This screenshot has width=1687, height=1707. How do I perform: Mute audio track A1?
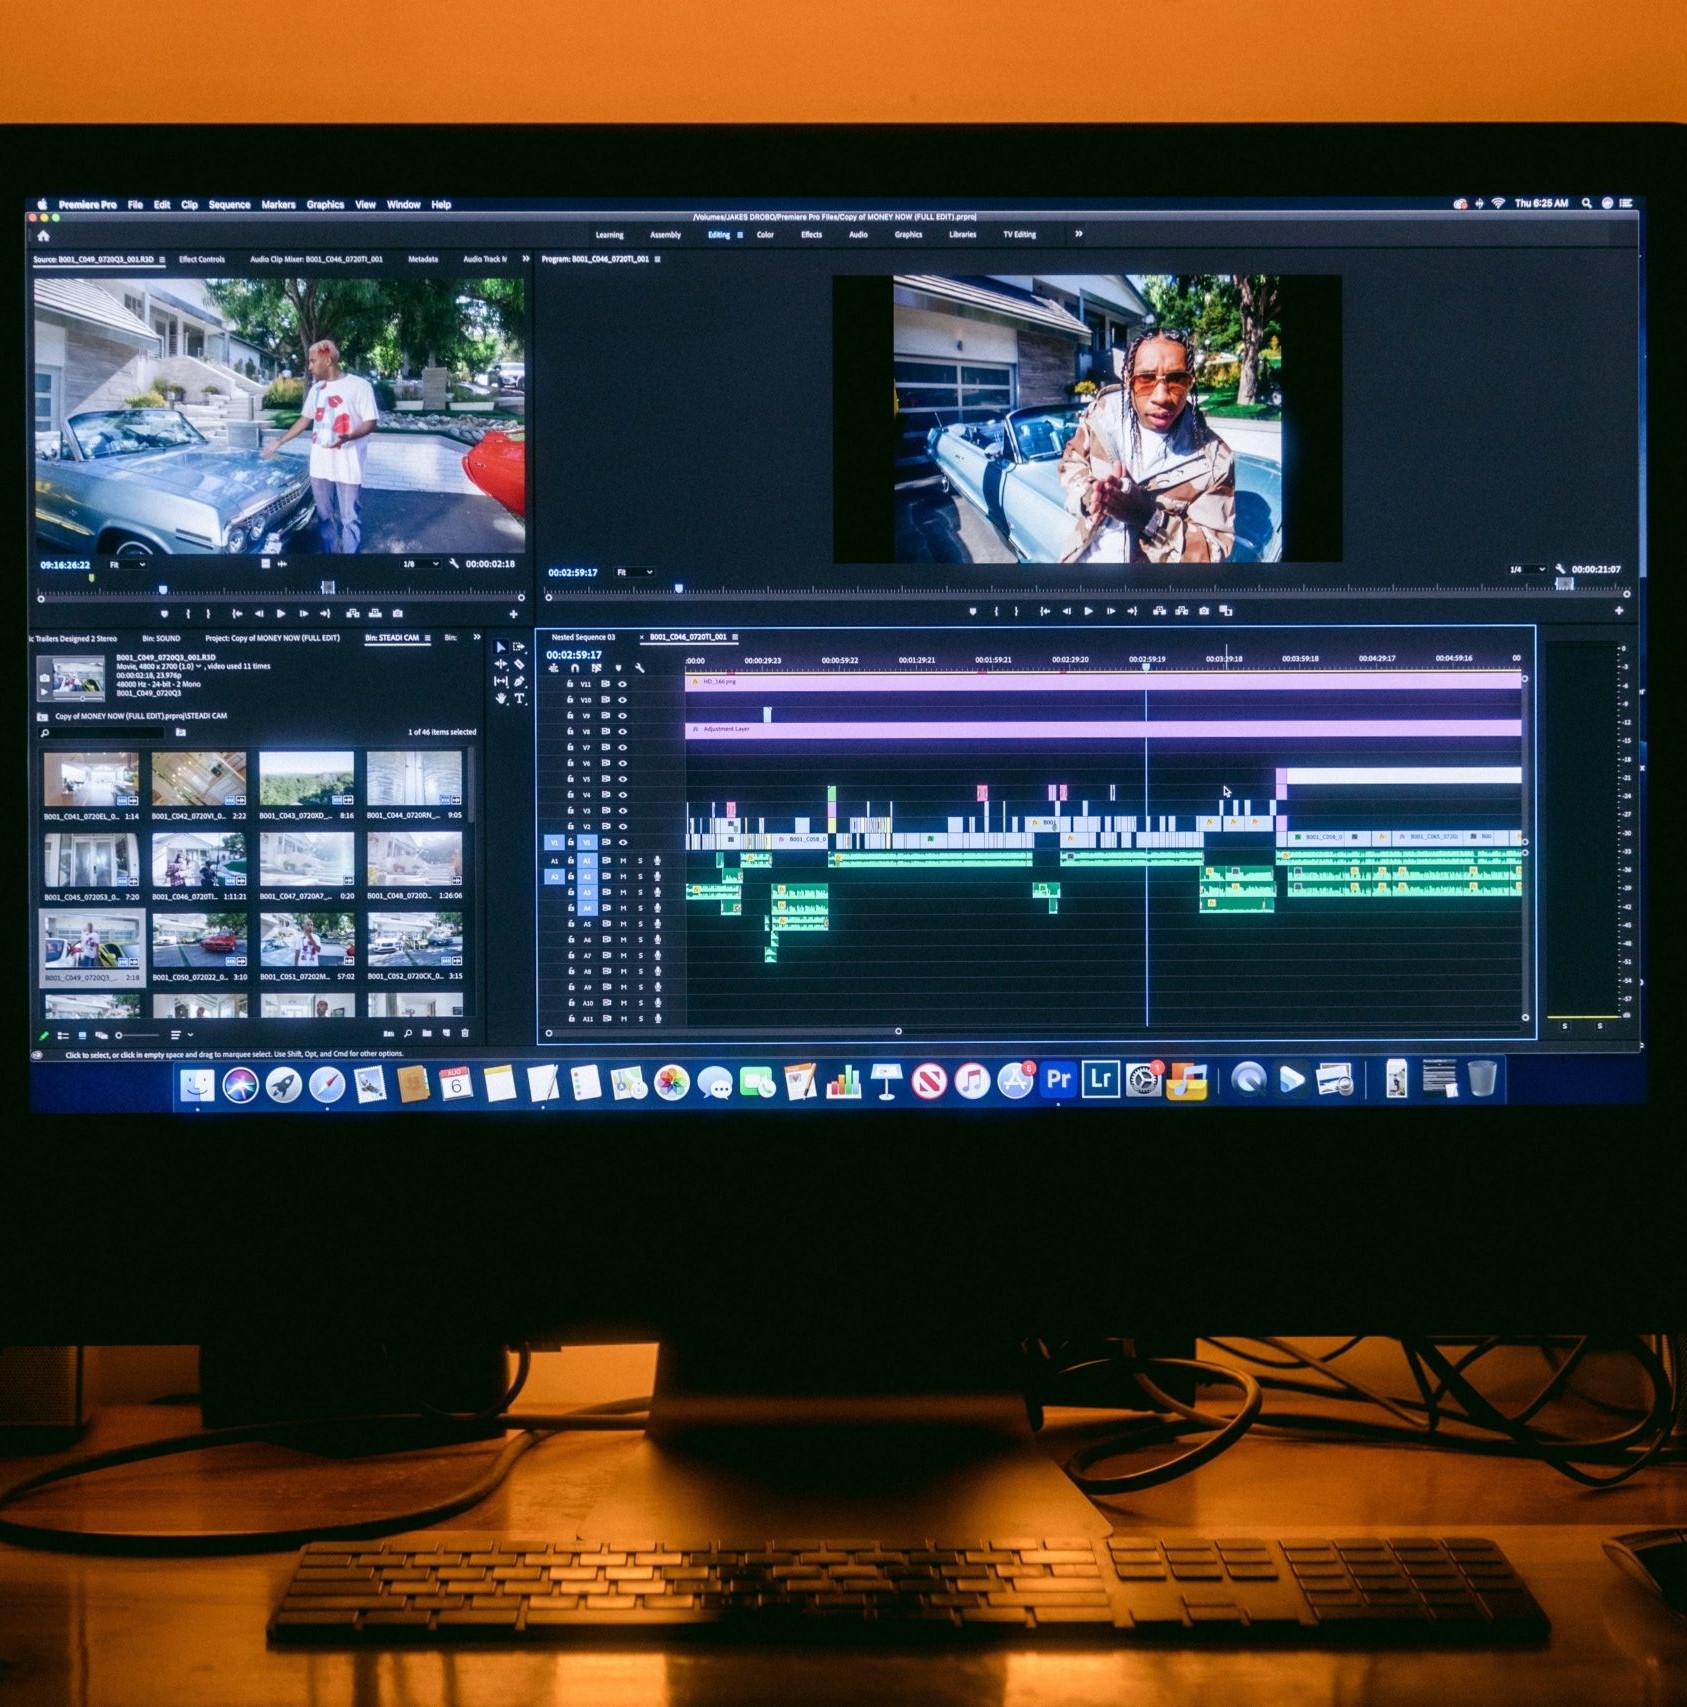tap(623, 860)
